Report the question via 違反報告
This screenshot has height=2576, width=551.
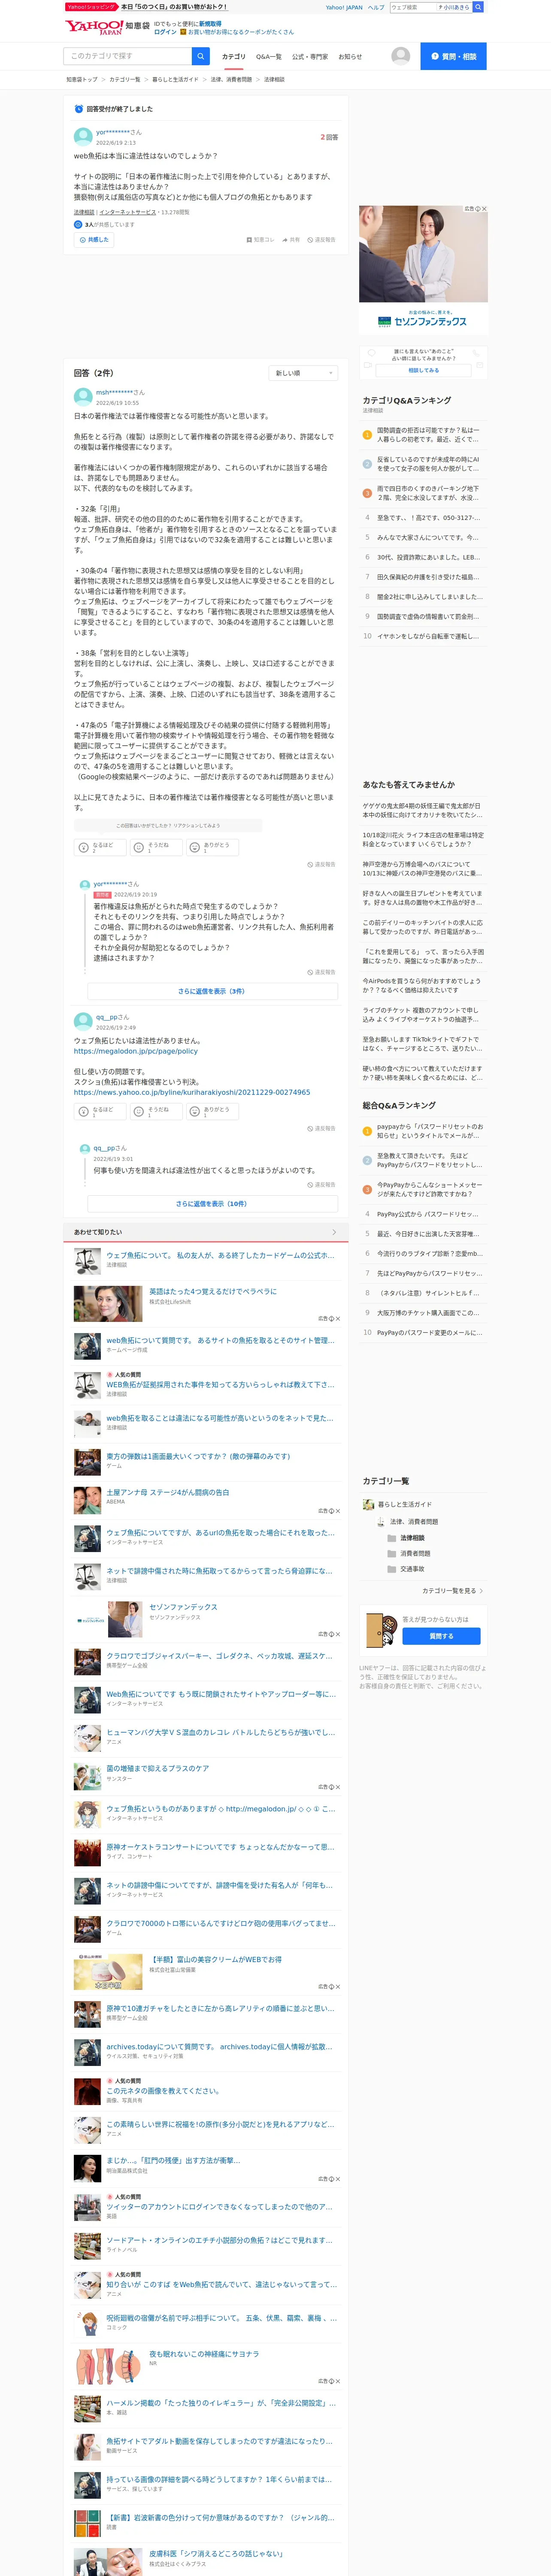coord(322,240)
